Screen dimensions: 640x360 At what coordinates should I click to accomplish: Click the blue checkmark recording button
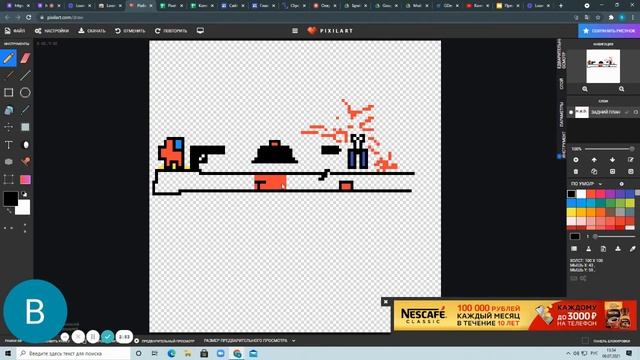pyautogui.click(x=108, y=337)
